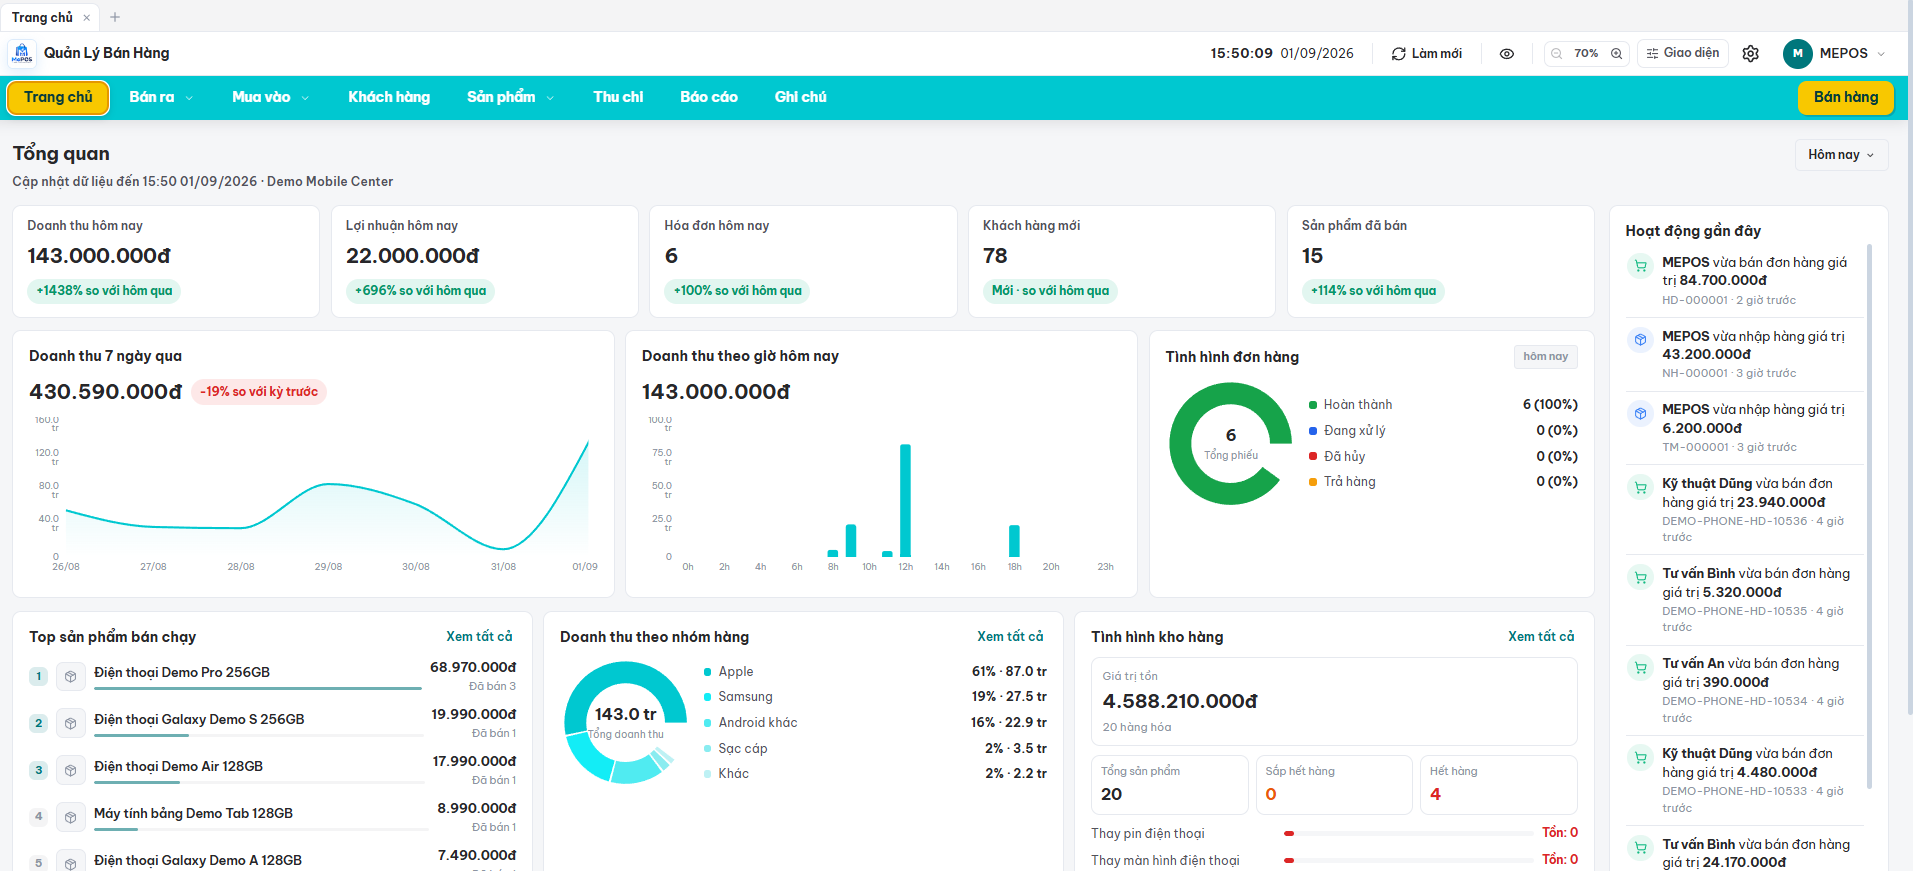Click the Apple legend dot in revenue groups
This screenshot has height=871, width=1913.
[x=708, y=672]
